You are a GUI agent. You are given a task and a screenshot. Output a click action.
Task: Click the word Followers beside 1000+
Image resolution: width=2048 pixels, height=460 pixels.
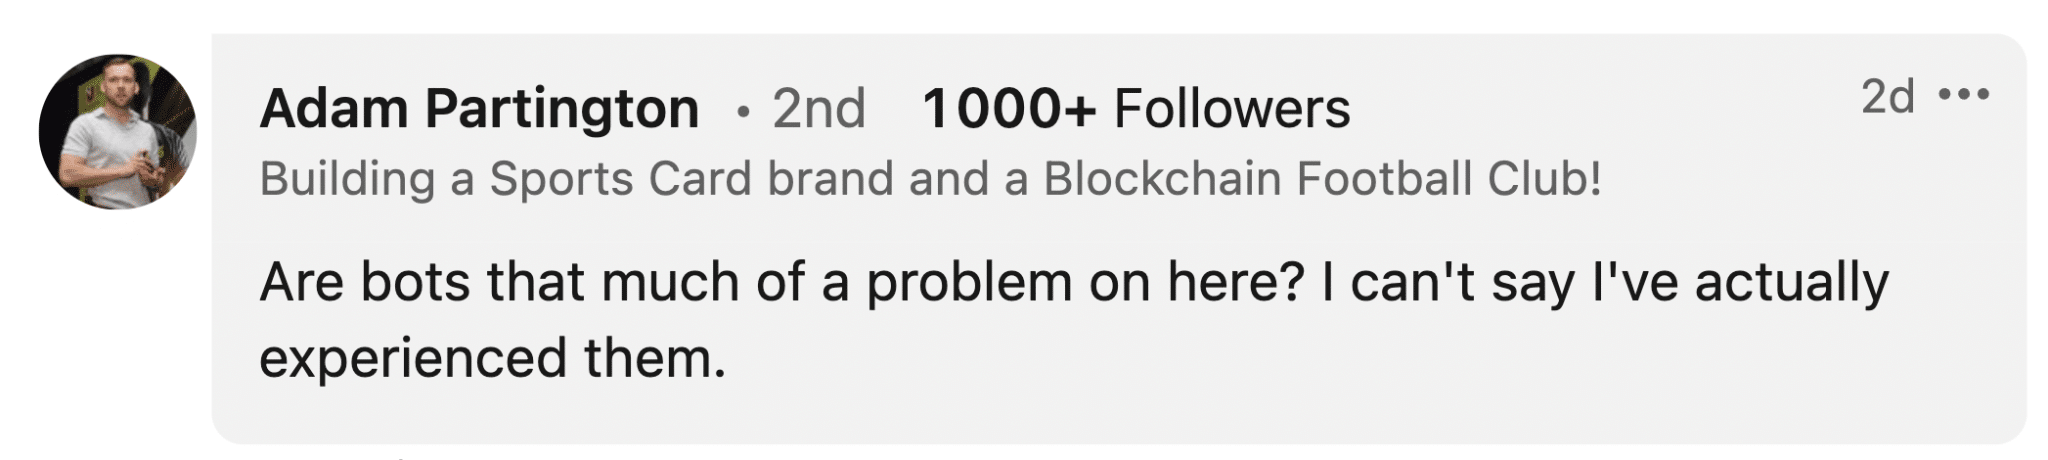click(1232, 108)
